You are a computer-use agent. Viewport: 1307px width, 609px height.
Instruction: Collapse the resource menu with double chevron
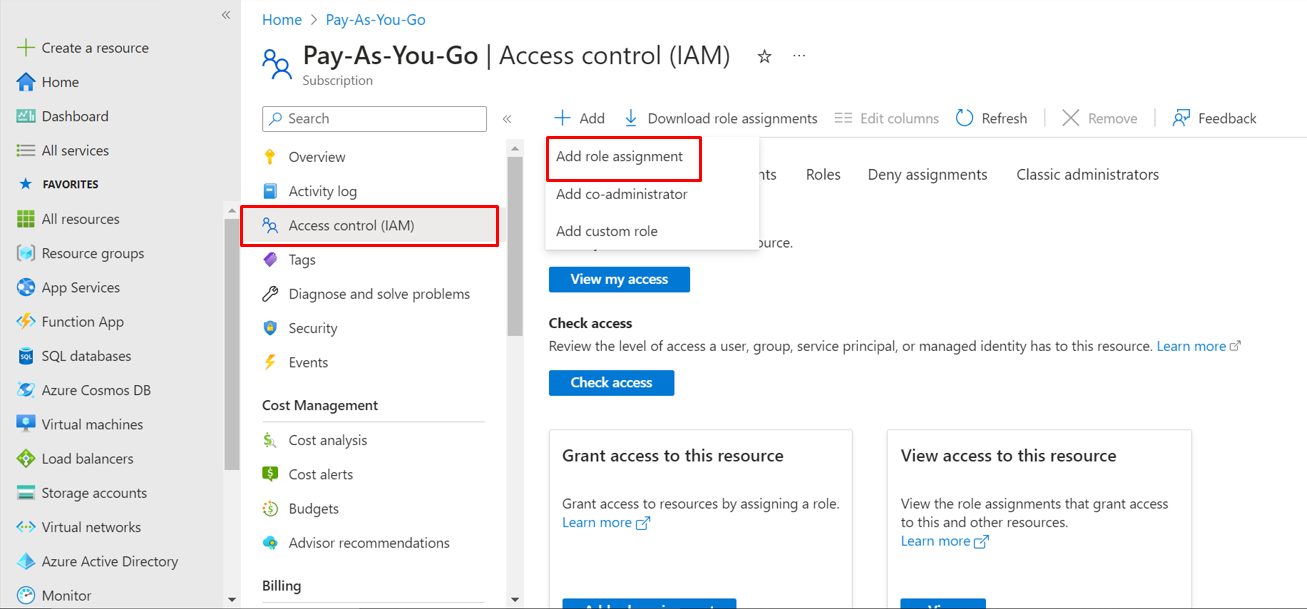[x=507, y=119]
